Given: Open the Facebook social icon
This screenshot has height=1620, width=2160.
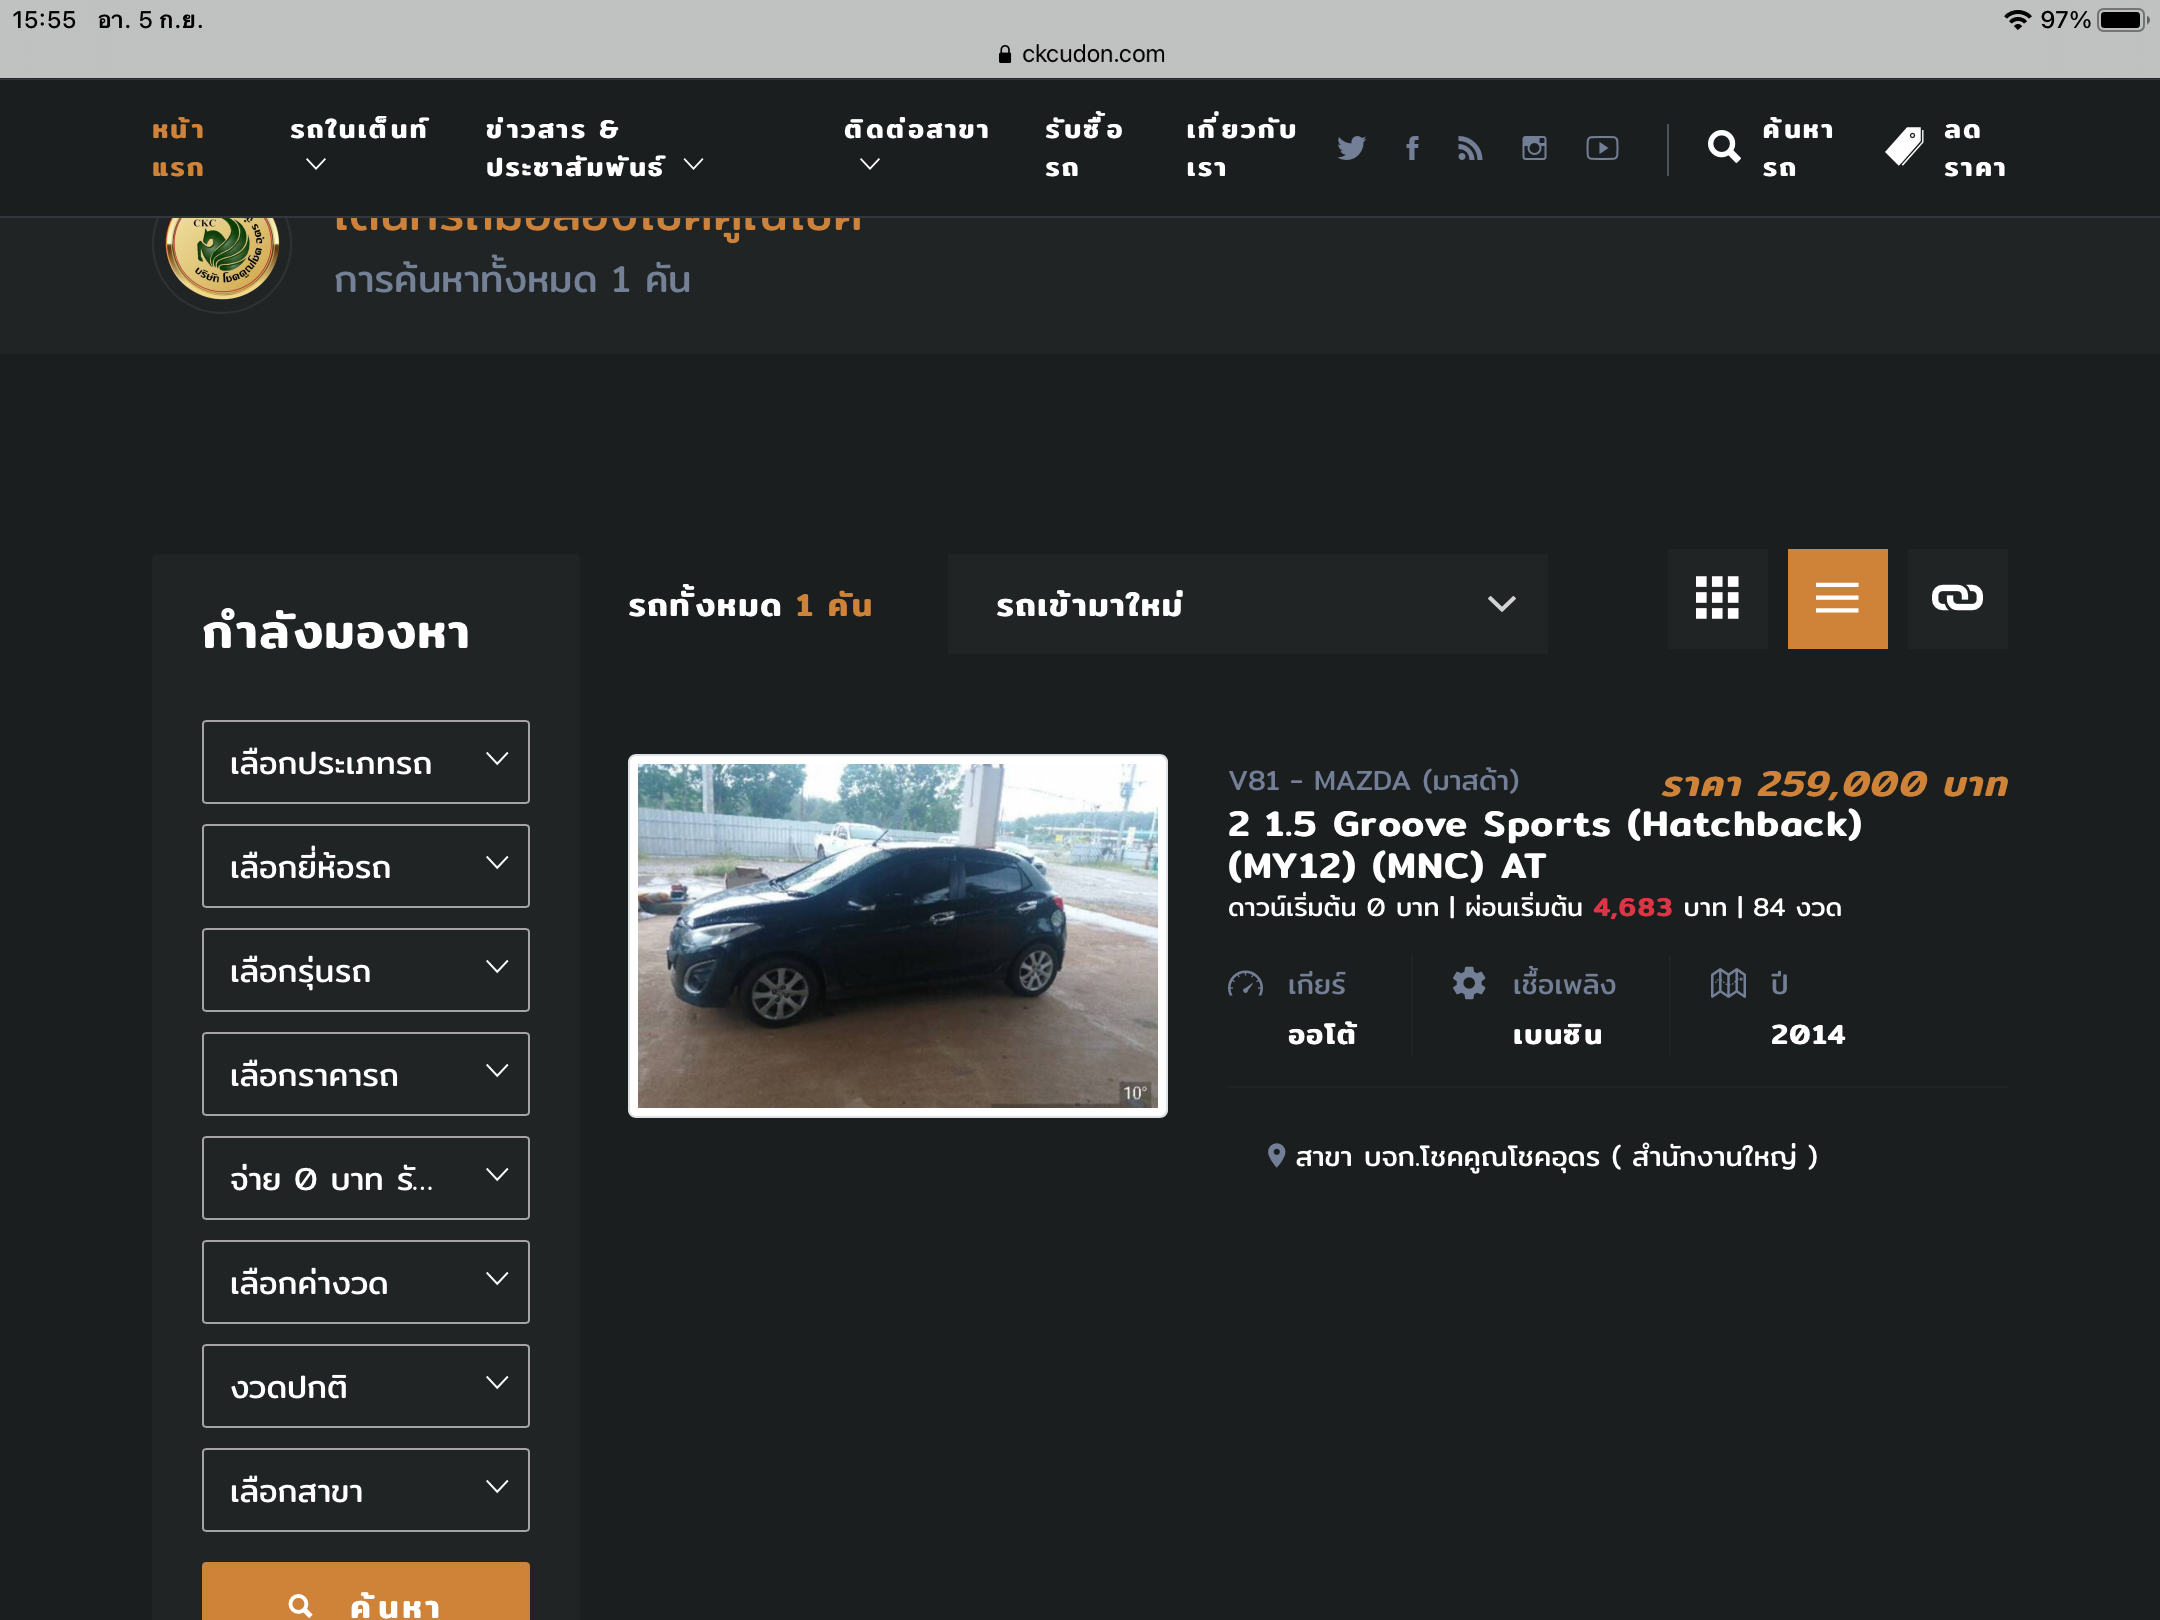Looking at the screenshot, I should pos(1412,148).
